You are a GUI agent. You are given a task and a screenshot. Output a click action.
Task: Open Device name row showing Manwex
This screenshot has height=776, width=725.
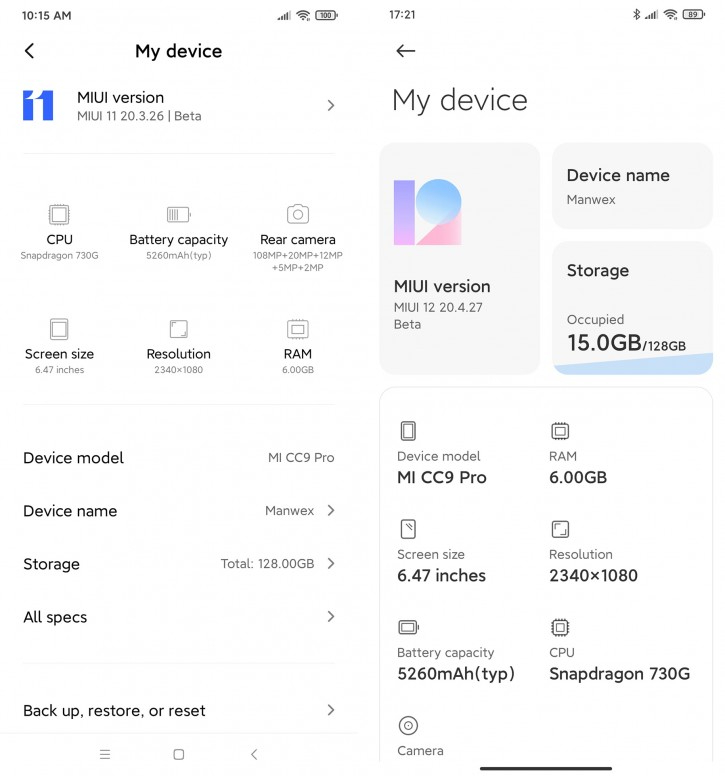(x=178, y=511)
